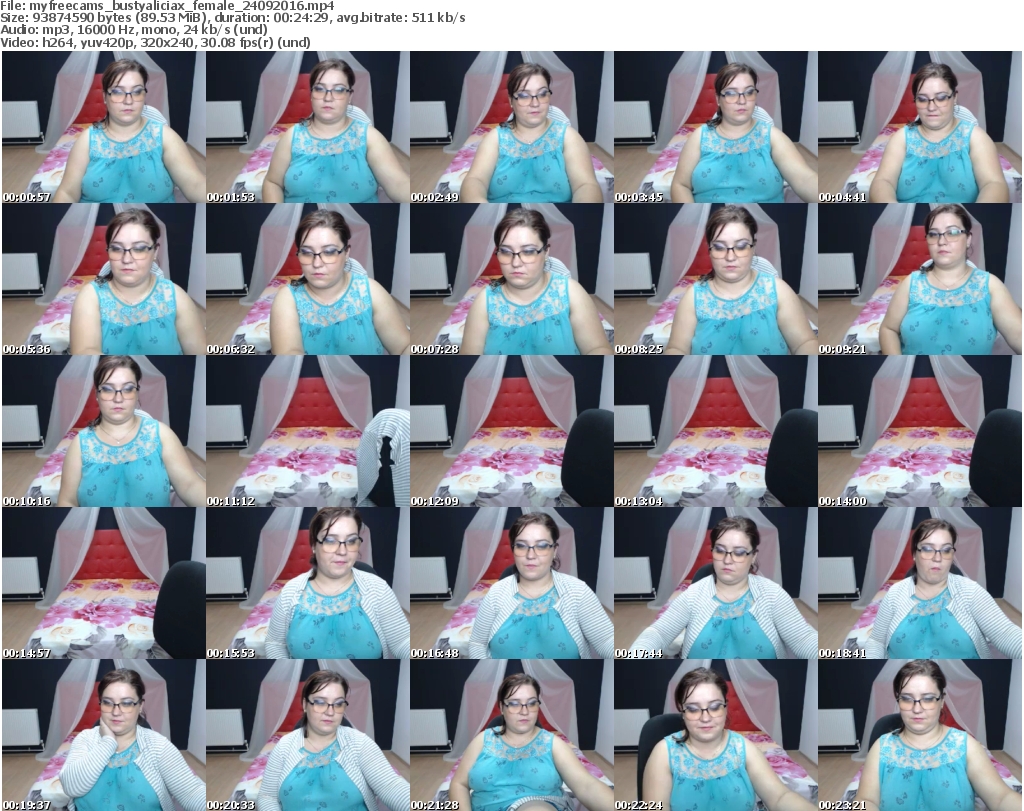
Task: Click the Video h264 info line
Action: 155,42
